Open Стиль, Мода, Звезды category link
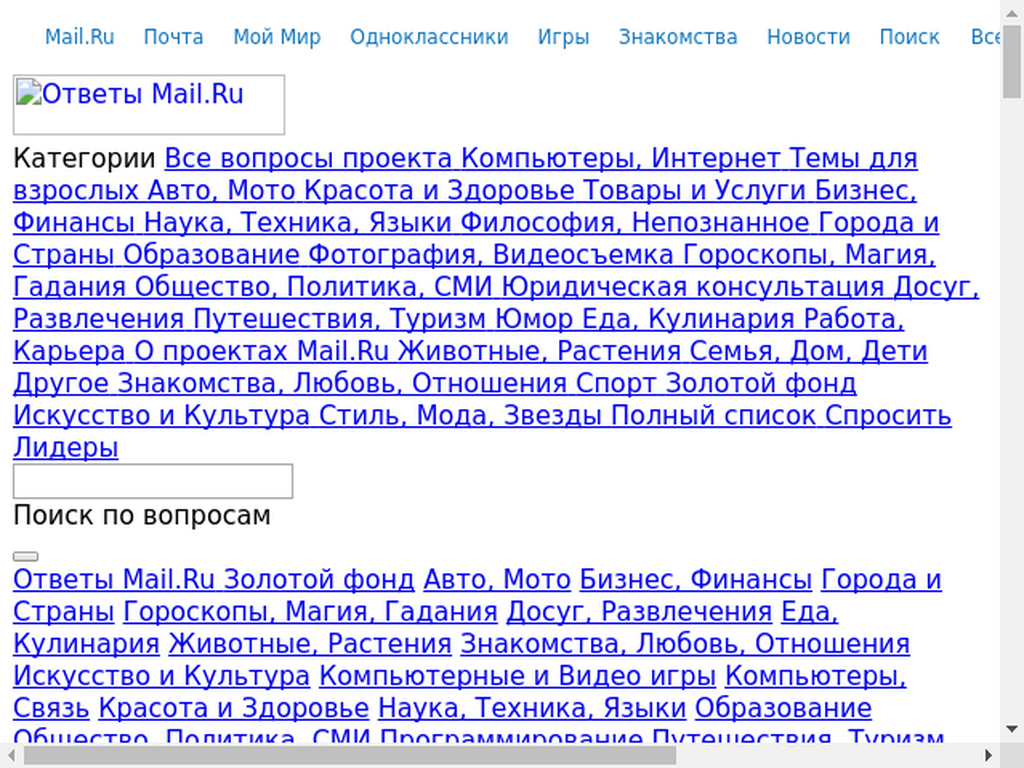Image resolution: width=1024 pixels, height=768 pixels. click(460, 415)
